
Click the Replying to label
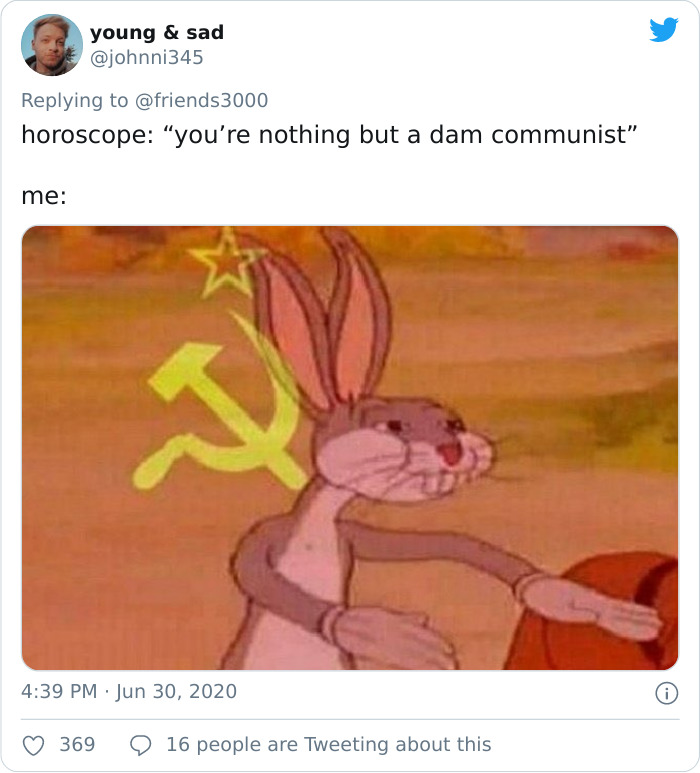[x=74, y=101]
